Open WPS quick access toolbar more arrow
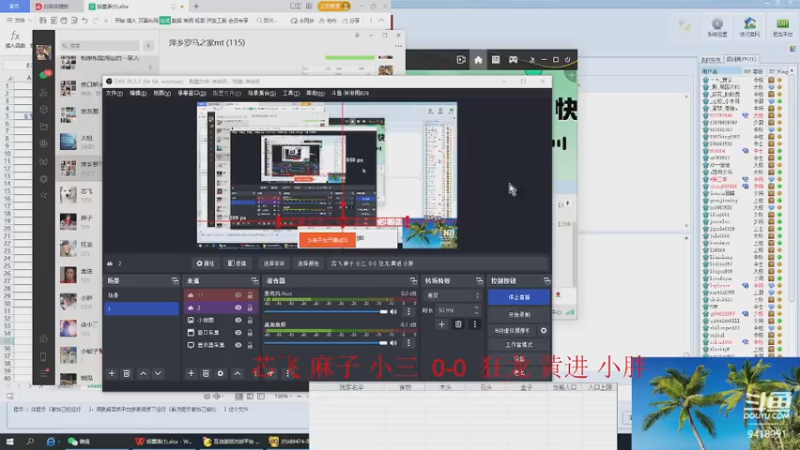This screenshot has height=450, width=800. pos(106,20)
